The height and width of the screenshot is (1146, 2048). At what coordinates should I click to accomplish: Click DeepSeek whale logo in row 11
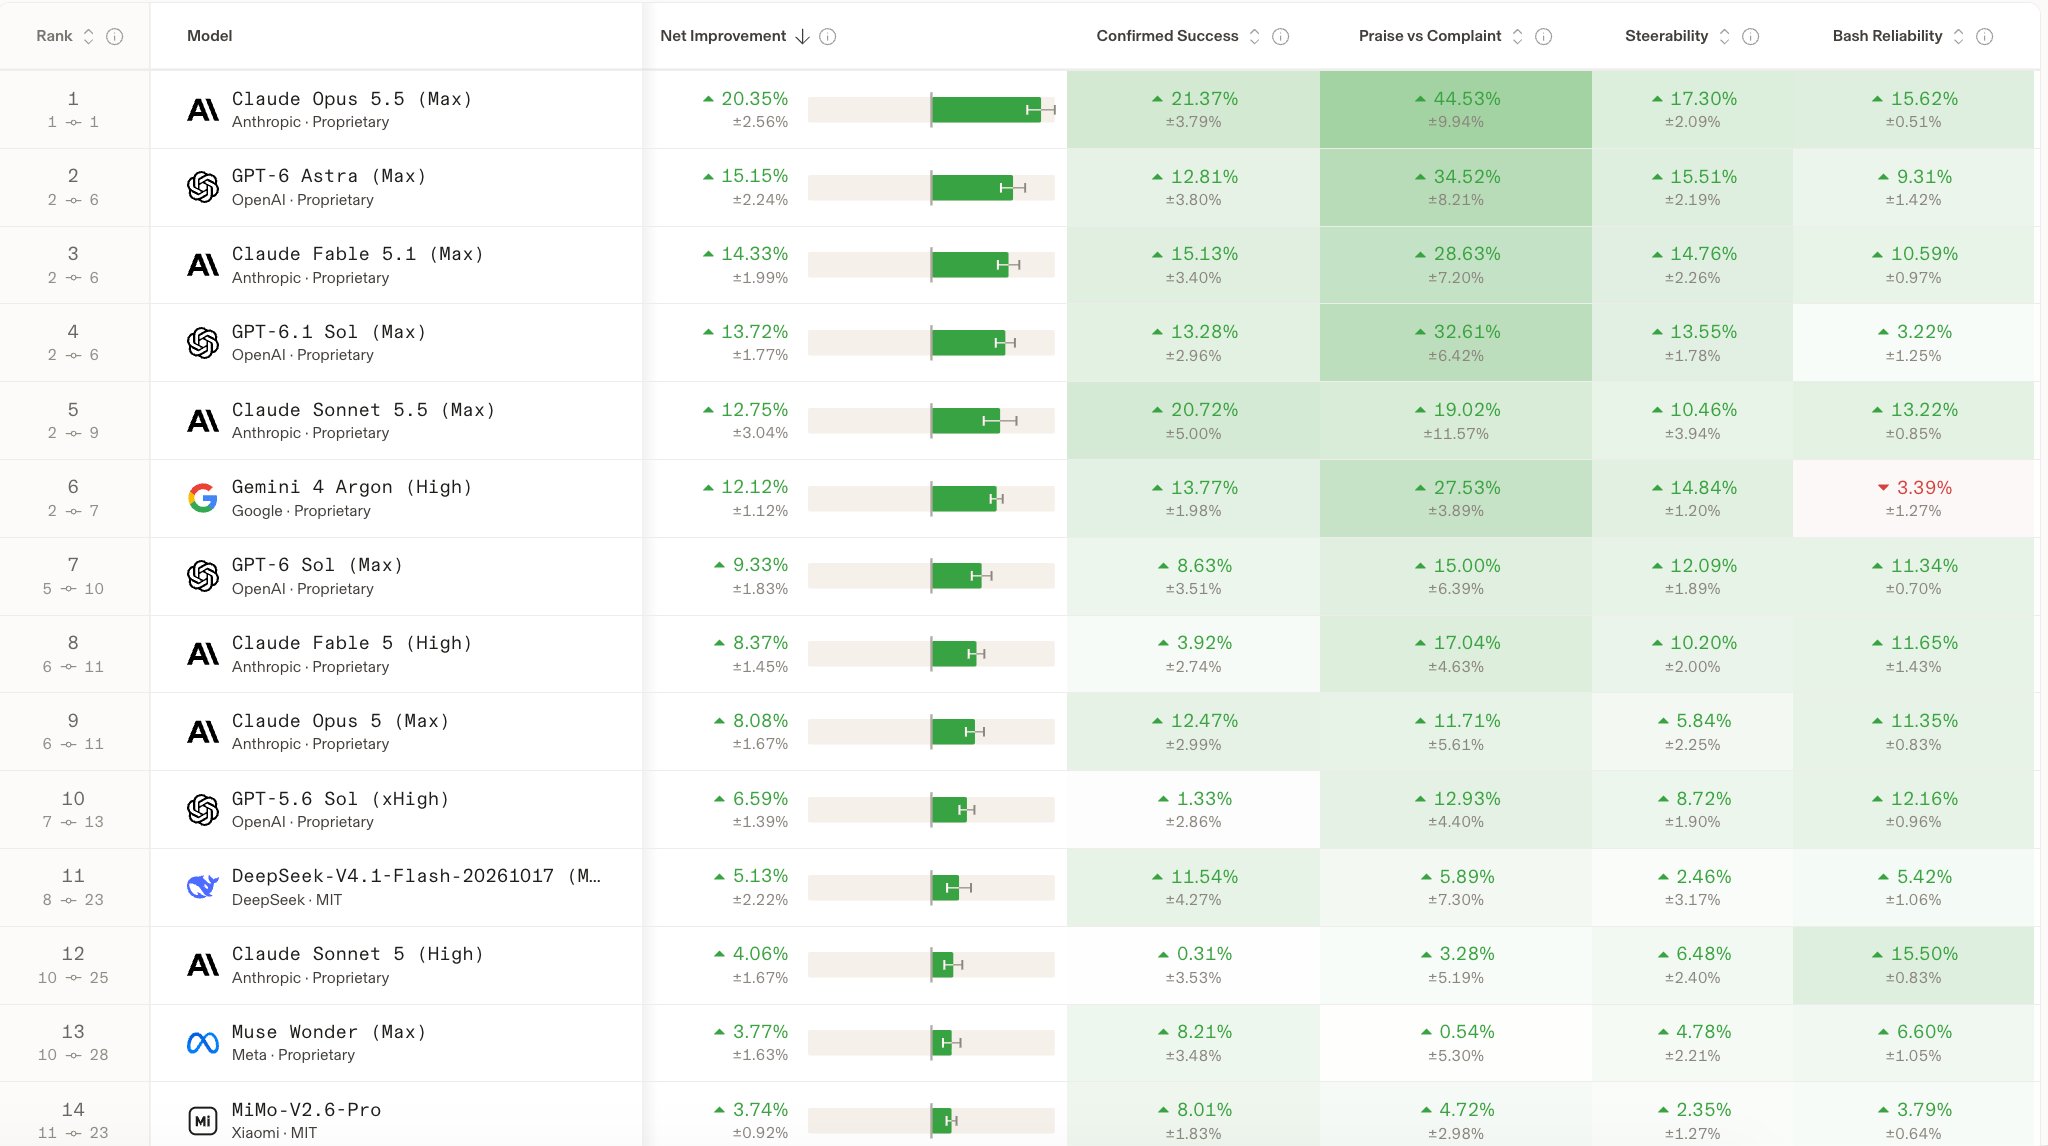pyautogui.click(x=203, y=887)
